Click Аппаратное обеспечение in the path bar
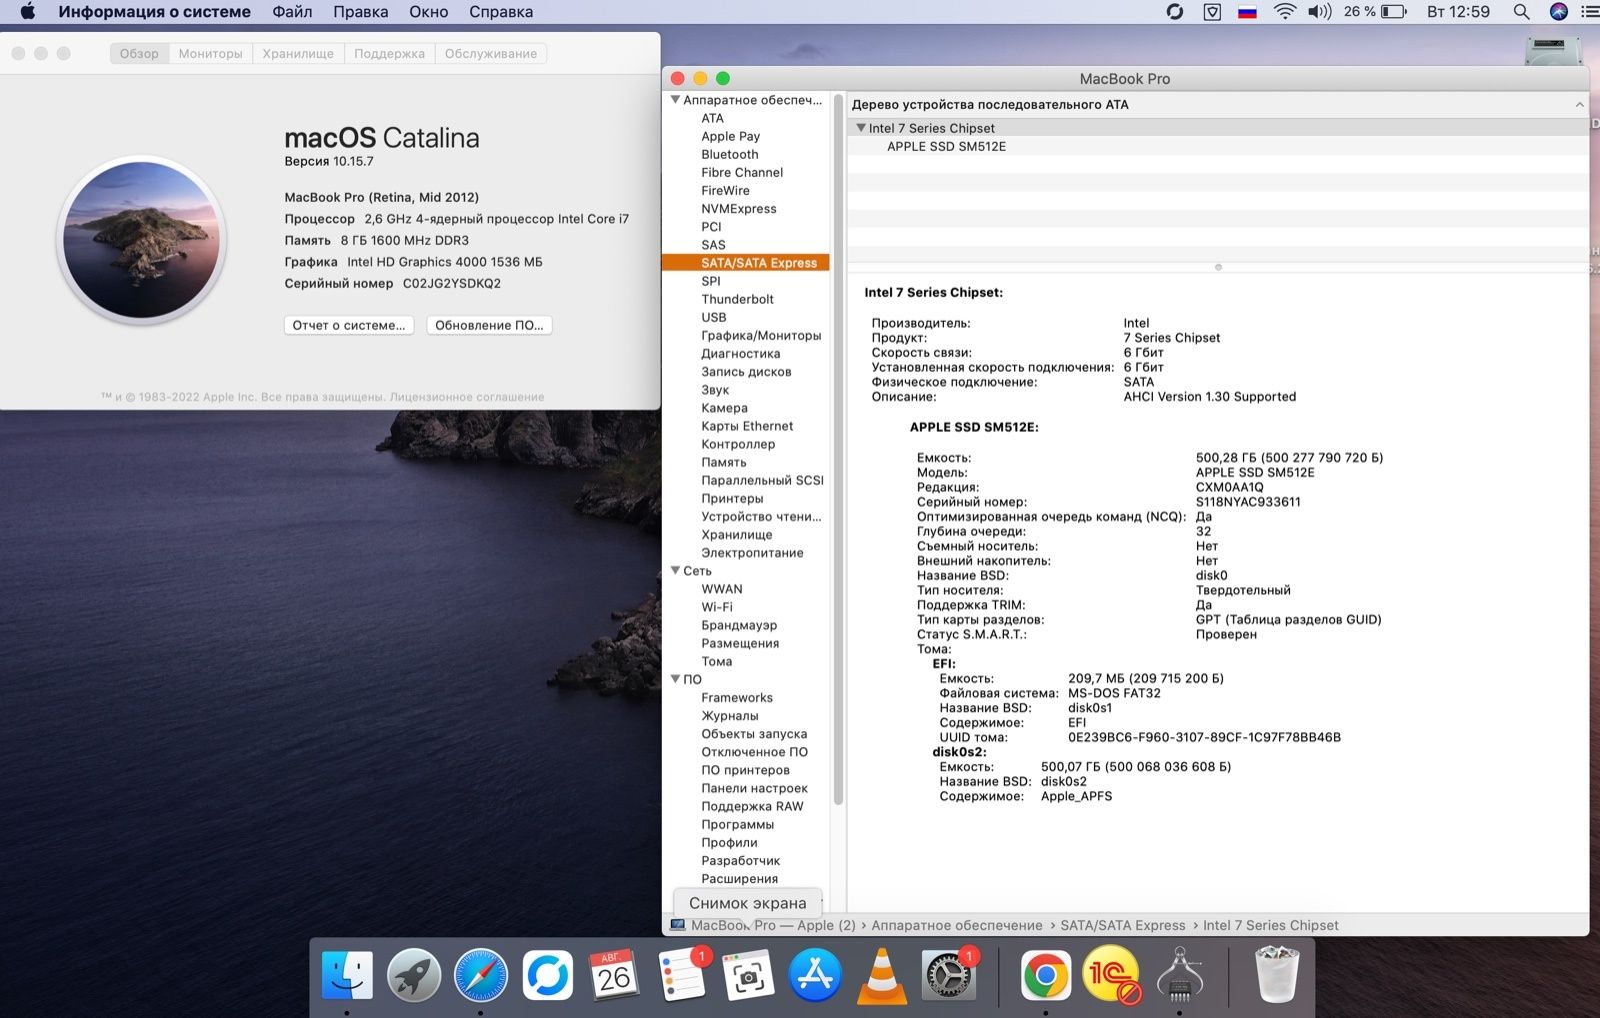Image resolution: width=1600 pixels, height=1018 pixels. pyautogui.click(x=956, y=925)
